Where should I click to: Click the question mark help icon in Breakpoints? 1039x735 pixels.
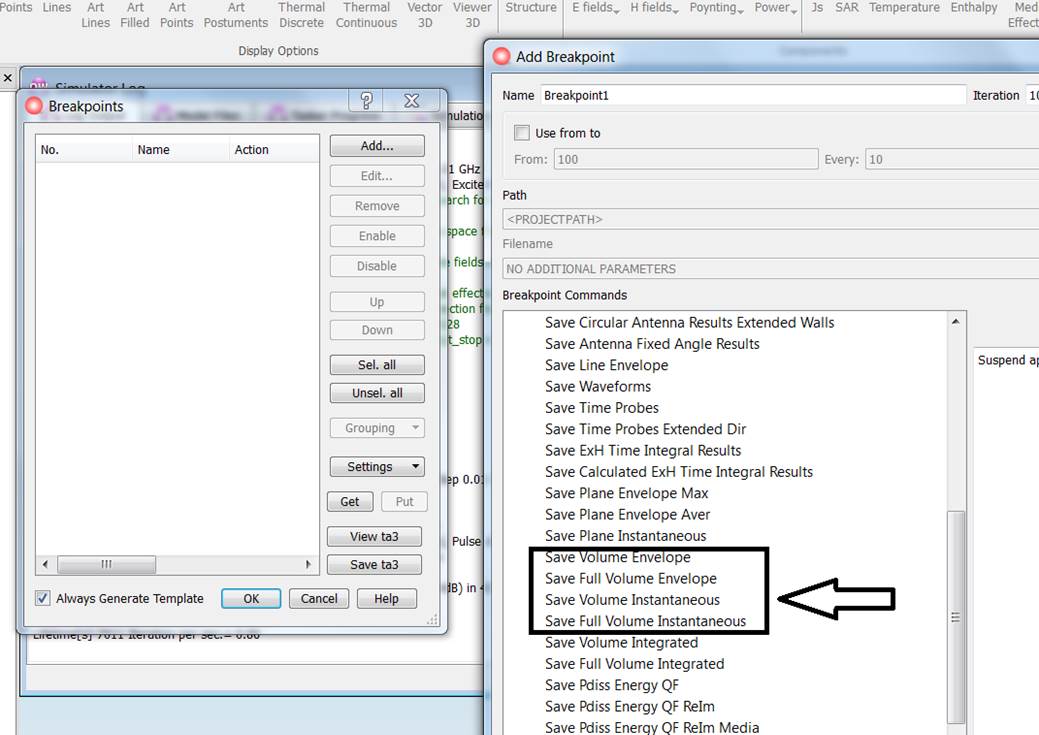pyautogui.click(x=366, y=101)
